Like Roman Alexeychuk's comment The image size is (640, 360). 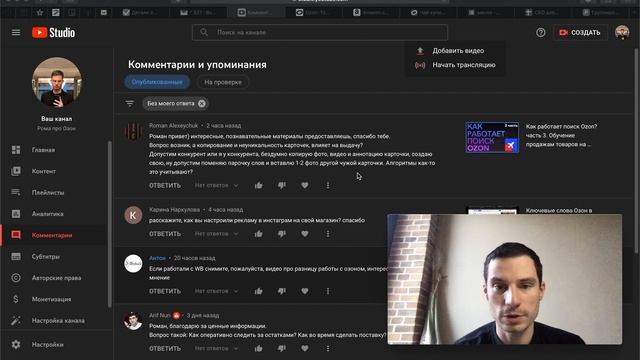coord(258,186)
